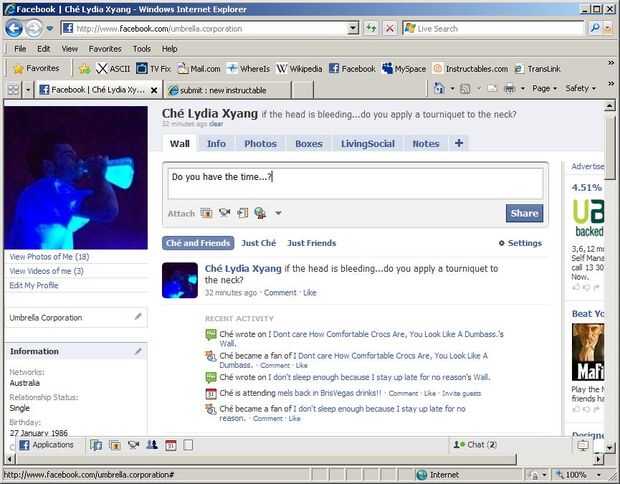This screenshot has height=484, width=620.
Task: Go forward with the browser Forward arrow
Action: (x=34, y=28)
